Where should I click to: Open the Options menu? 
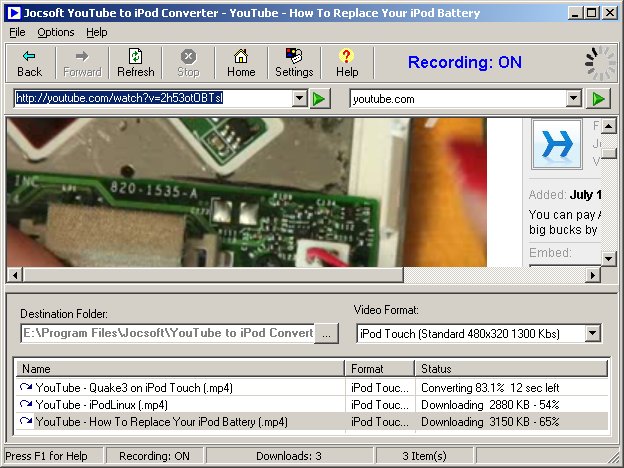[56, 32]
